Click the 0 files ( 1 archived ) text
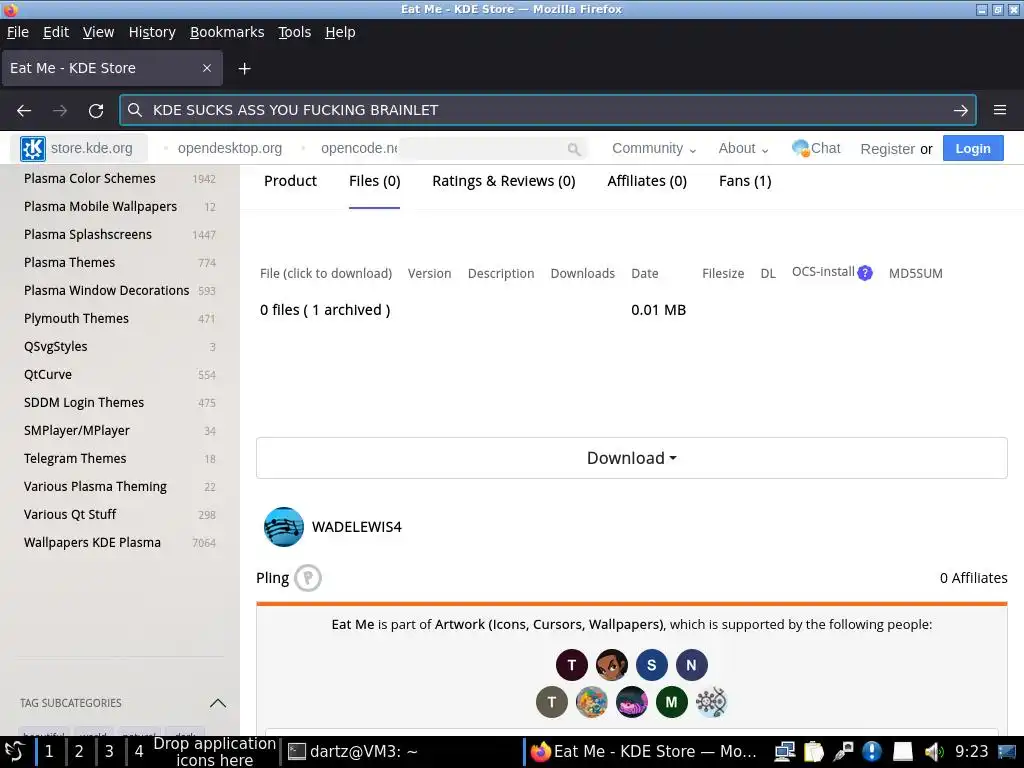The image size is (1024, 768). pos(325,310)
